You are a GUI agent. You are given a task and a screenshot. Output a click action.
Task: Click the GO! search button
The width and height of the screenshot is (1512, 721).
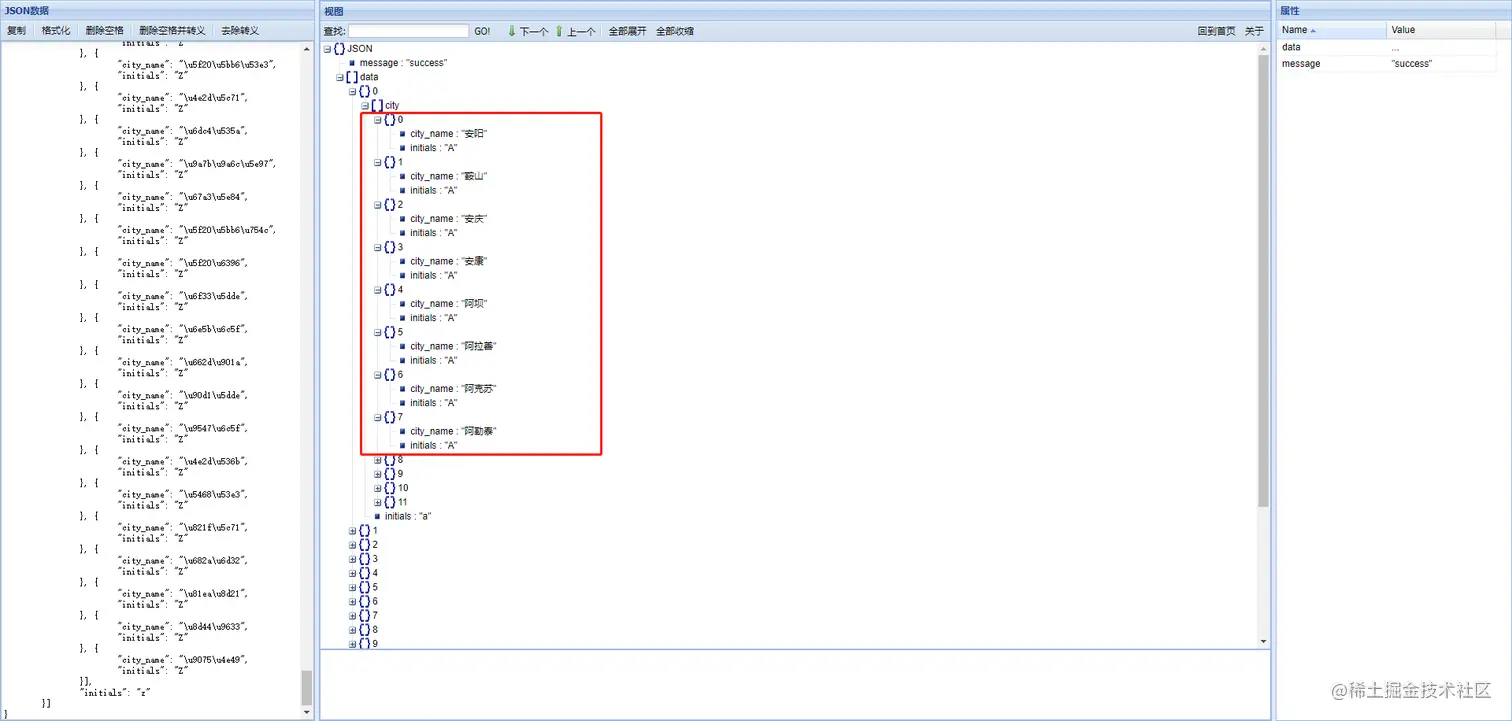pyautogui.click(x=482, y=32)
